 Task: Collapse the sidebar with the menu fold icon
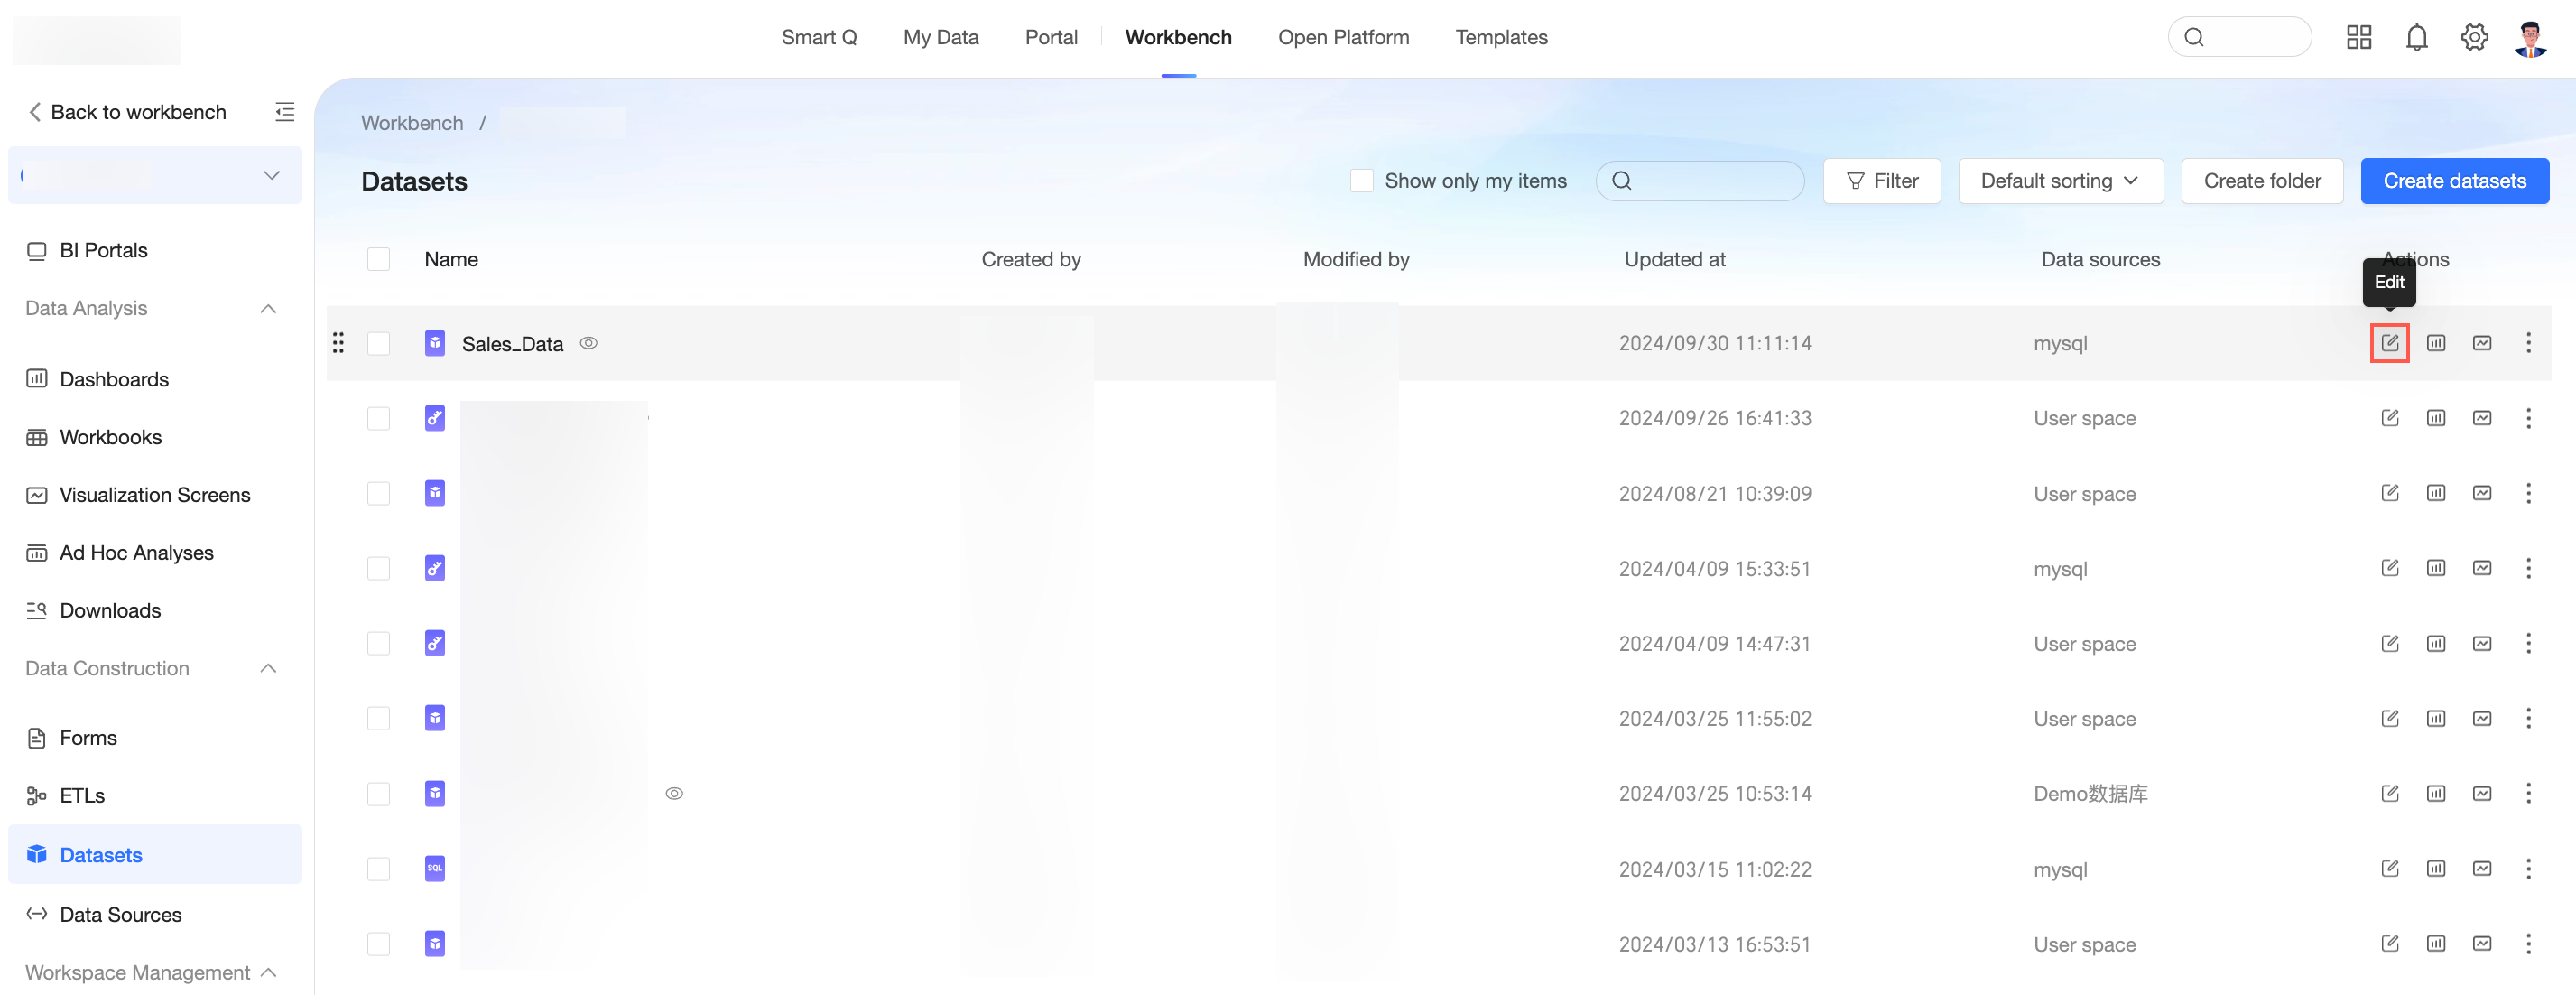pyautogui.click(x=285, y=112)
